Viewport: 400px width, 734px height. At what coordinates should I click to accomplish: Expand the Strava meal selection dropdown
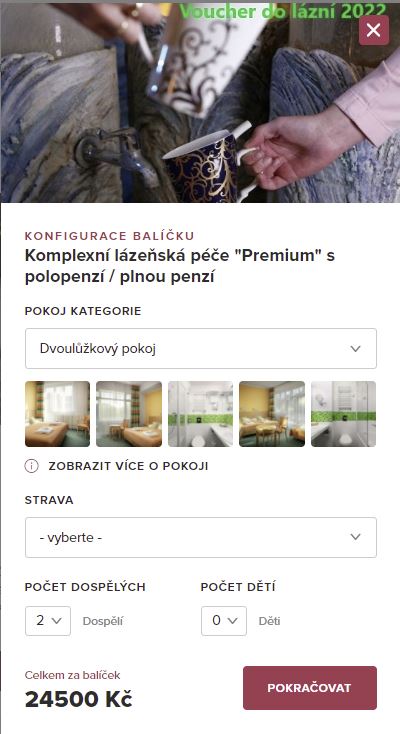tap(200, 537)
